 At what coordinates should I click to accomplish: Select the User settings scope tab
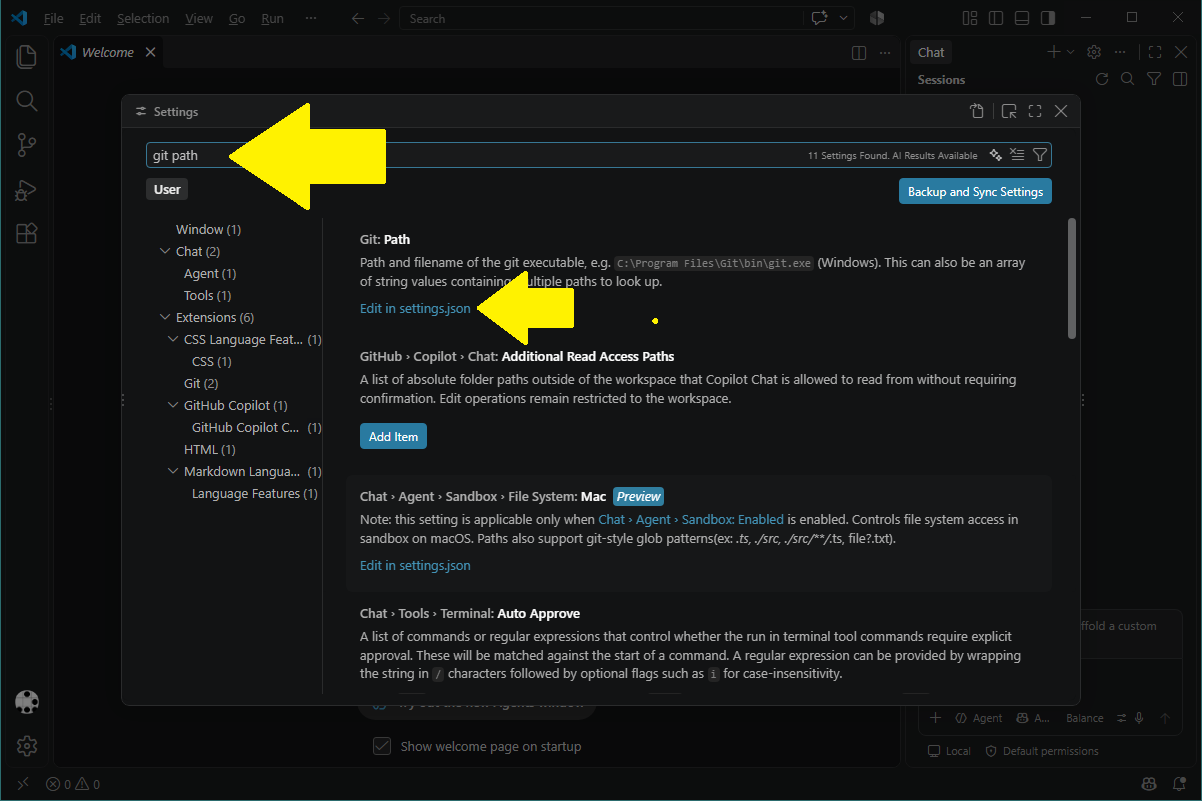tap(167, 189)
